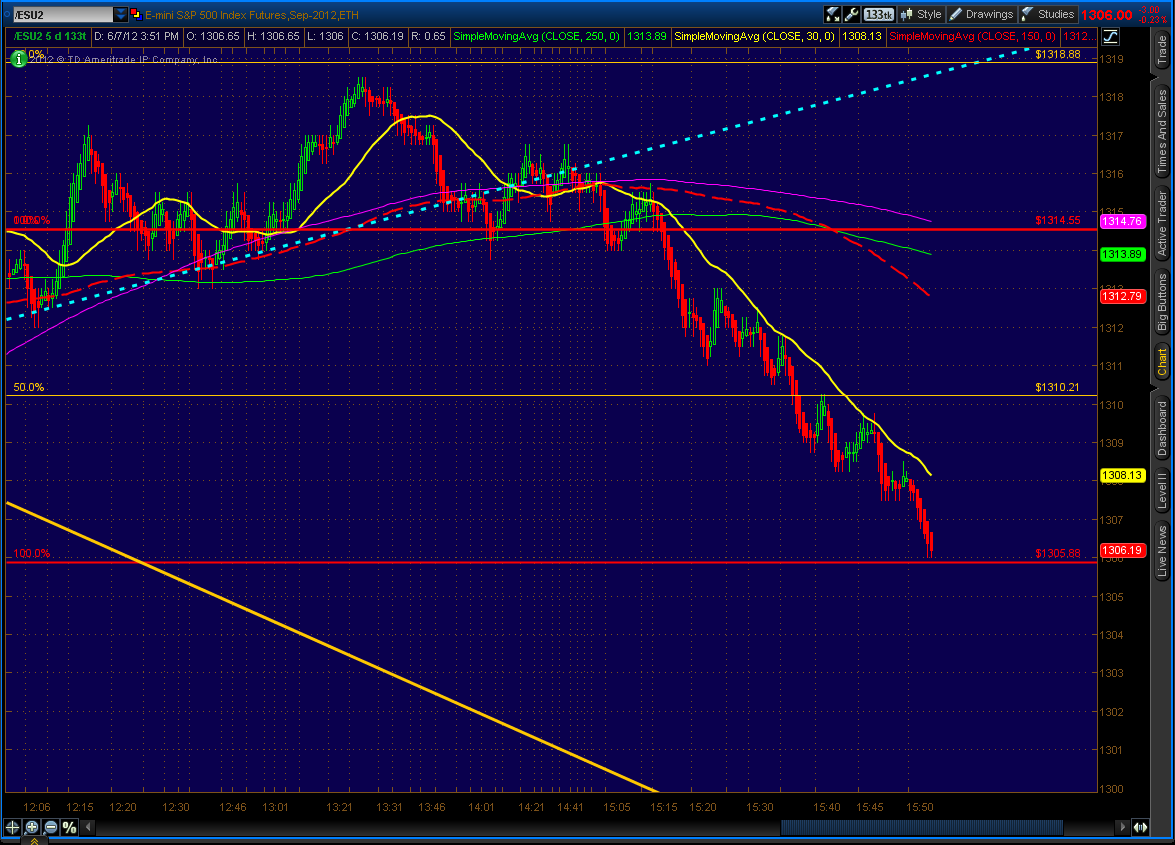The width and height of the screenshot is (1175, 845).
Task: Click the H: 1306.65 high value
Action: coord(273,36)
